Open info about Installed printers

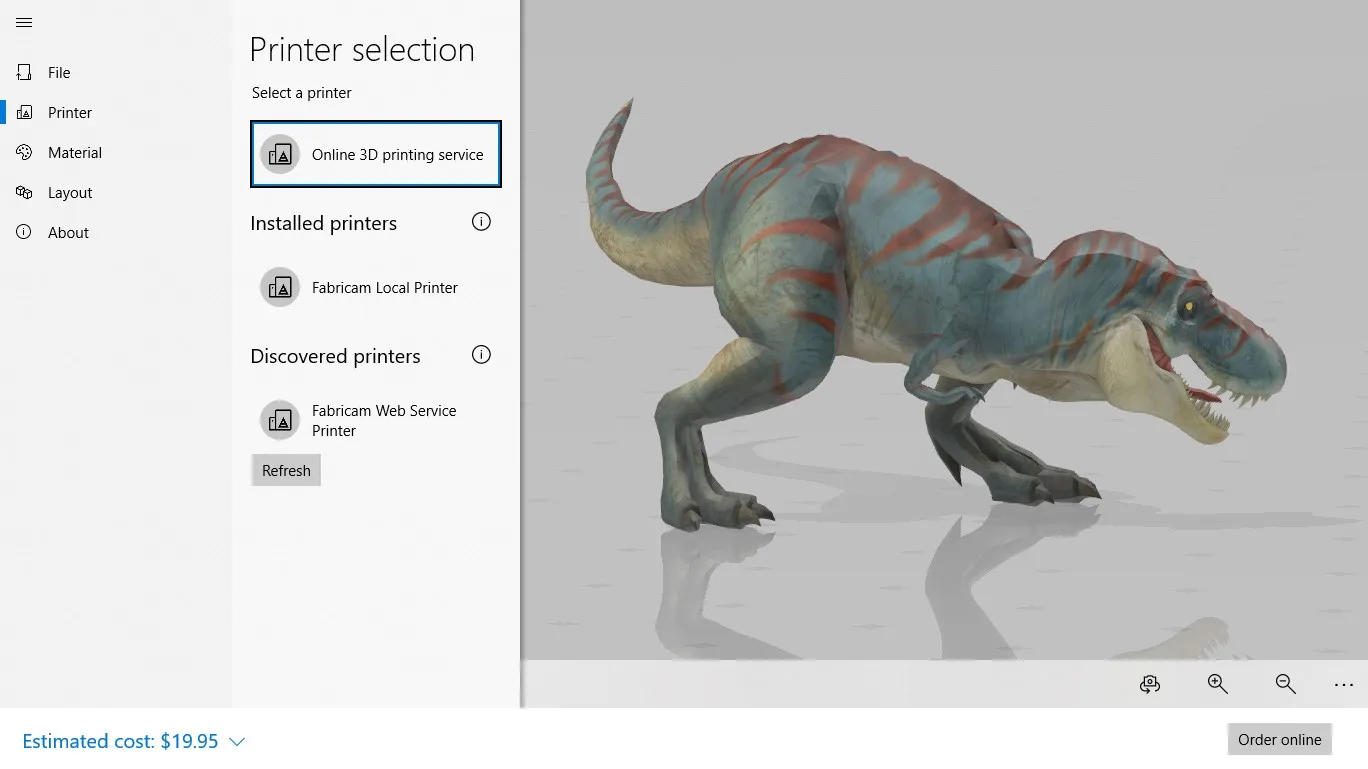point(481,222)
